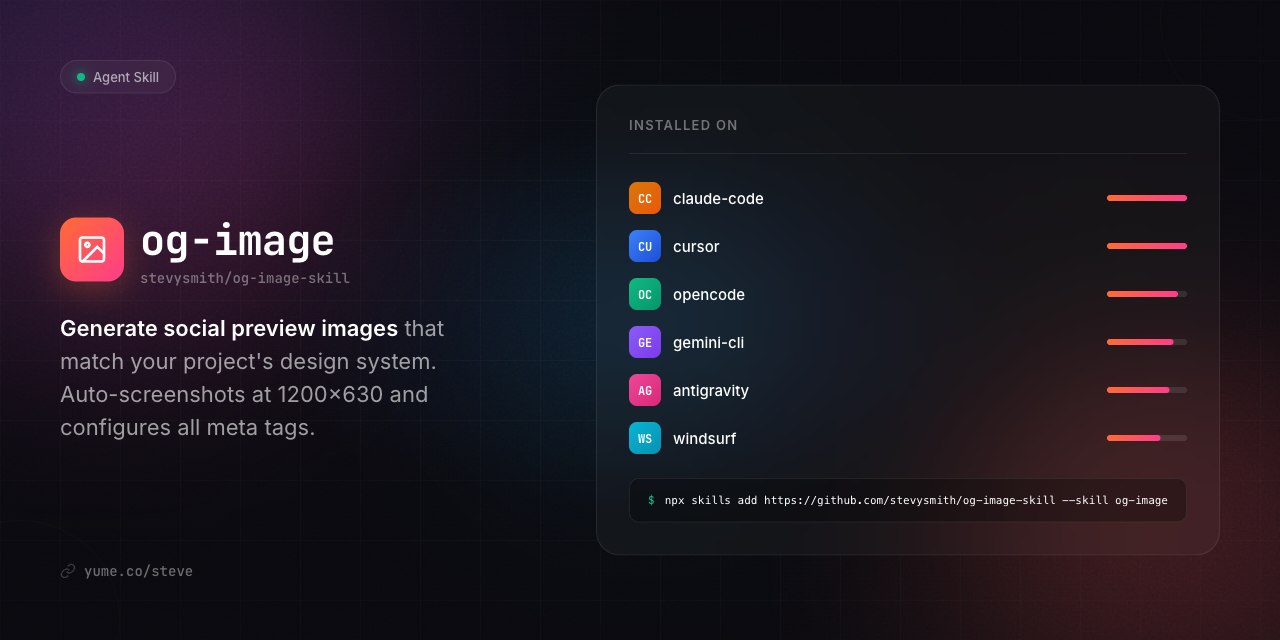Click the og-image picture app icon

pos(92,250)
